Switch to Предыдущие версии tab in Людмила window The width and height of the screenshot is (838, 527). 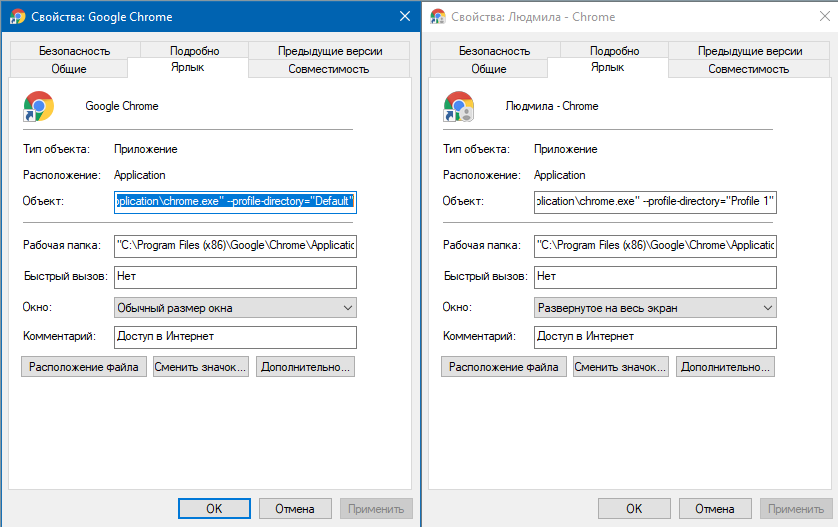750,51
